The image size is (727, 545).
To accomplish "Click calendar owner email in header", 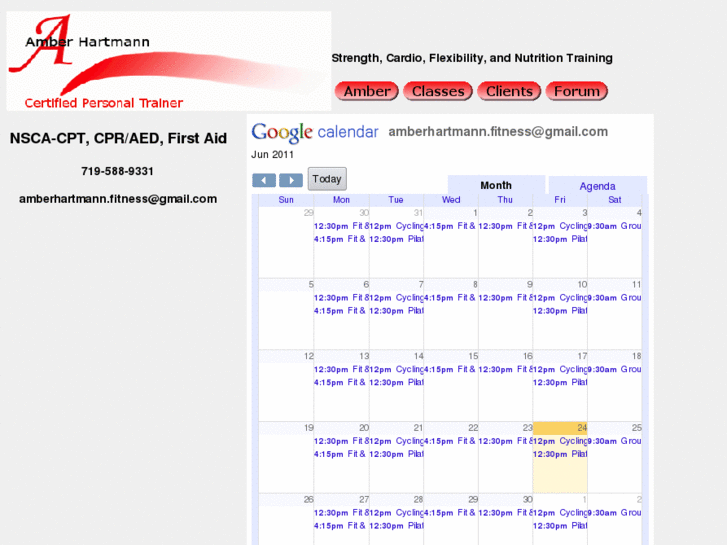I will click(498, 132).
